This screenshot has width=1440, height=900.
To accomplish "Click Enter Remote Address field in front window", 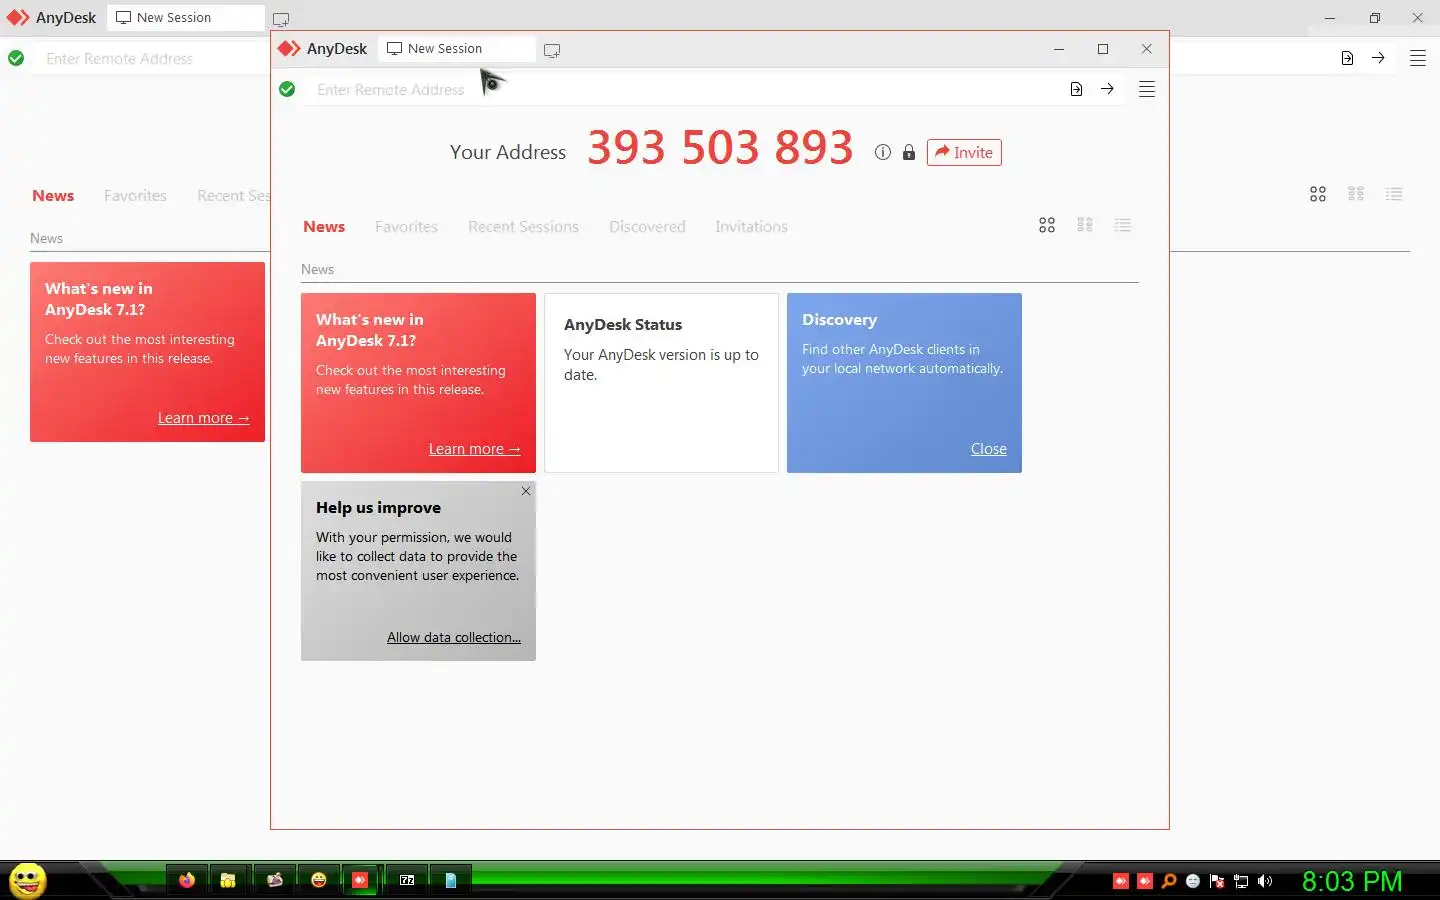I will pyautogui.click(x=680, y=89).
